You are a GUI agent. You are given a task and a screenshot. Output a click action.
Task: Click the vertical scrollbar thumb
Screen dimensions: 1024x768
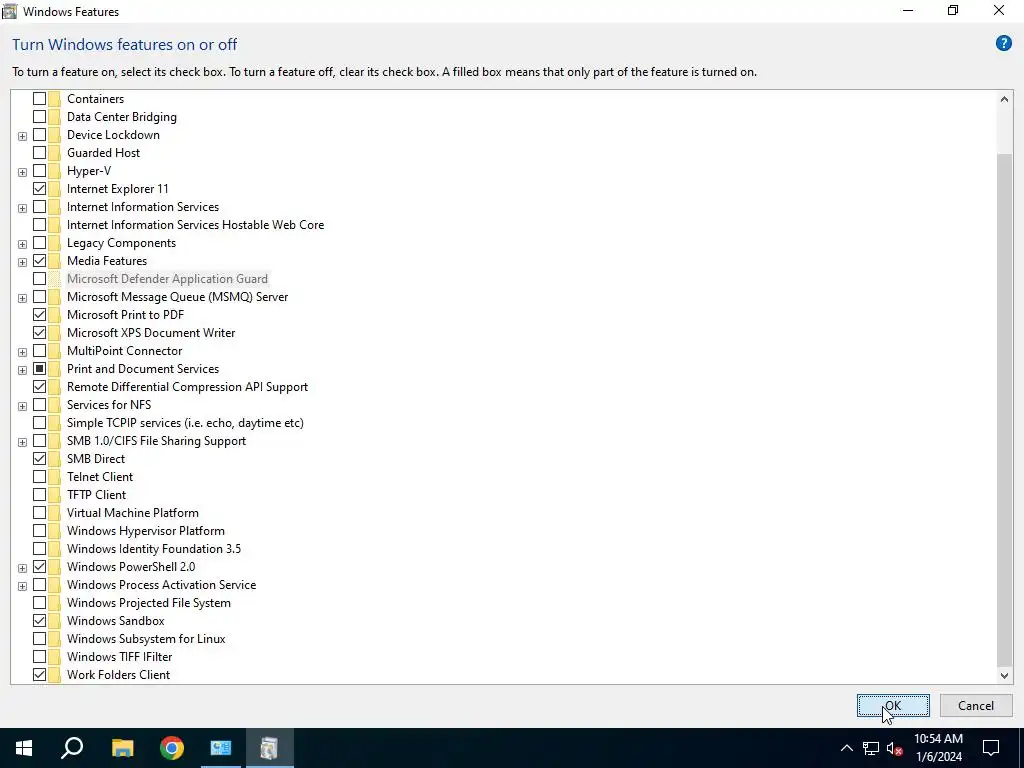tap(1004, 409)
